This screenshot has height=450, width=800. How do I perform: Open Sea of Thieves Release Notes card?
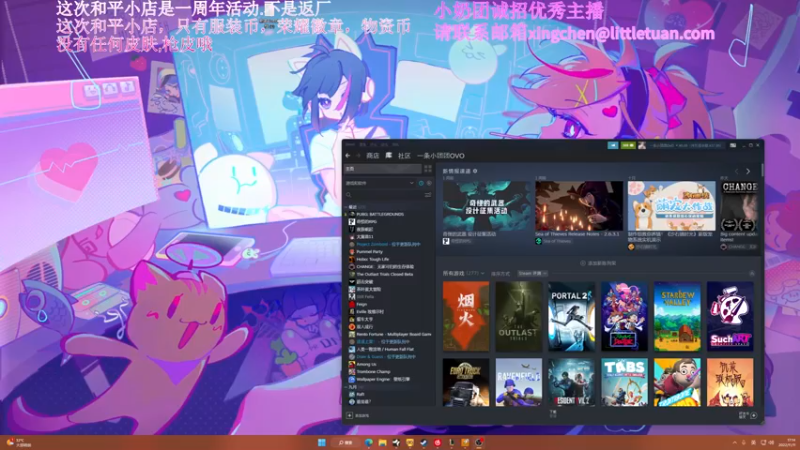(579, 206)
